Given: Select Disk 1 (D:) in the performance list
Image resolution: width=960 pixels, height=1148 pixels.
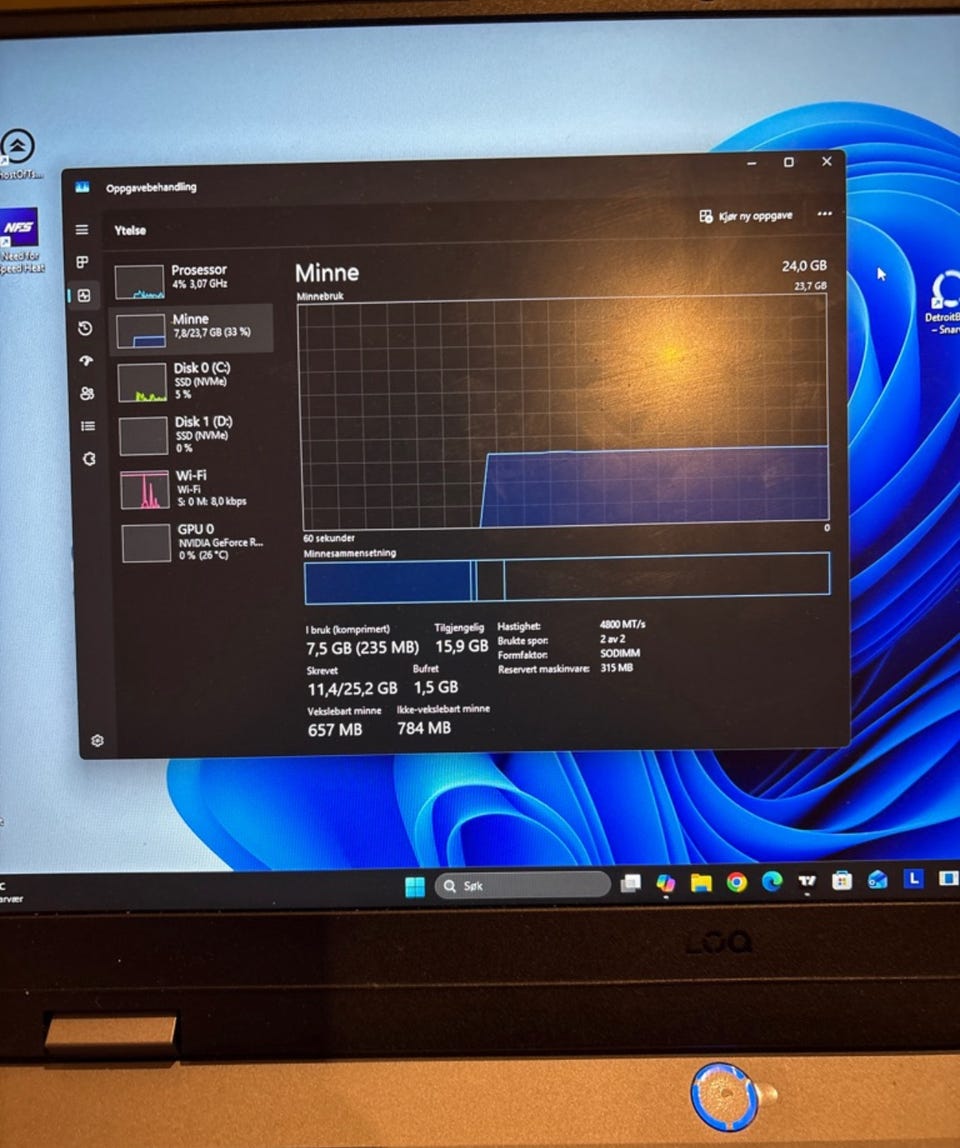Looking at the screenshot, I should coord(195,436).
